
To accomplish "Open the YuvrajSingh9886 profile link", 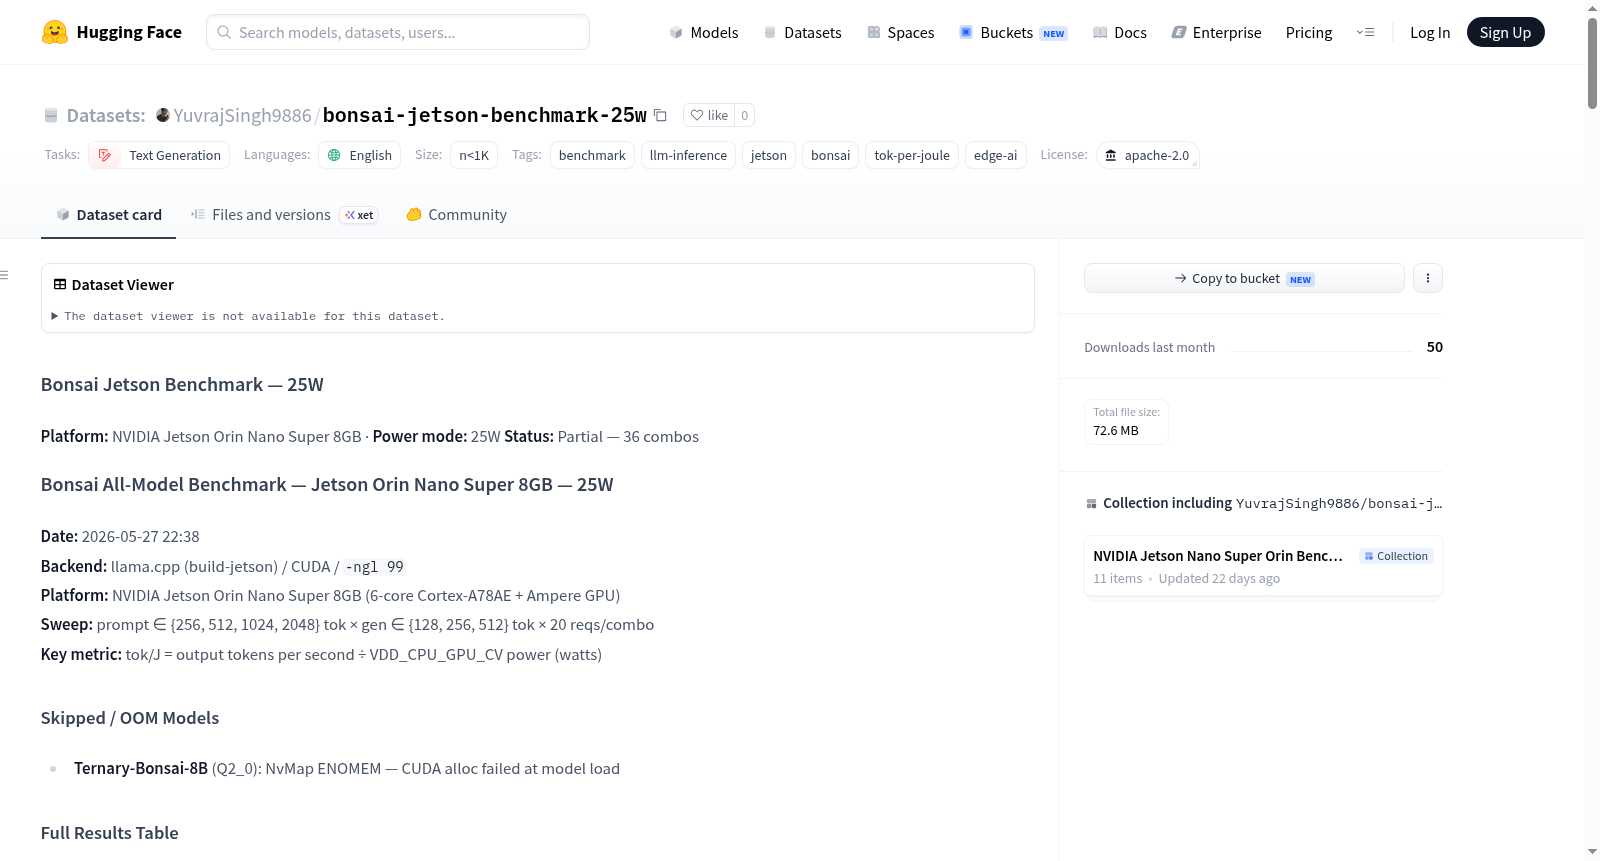I will click(242, 115).
